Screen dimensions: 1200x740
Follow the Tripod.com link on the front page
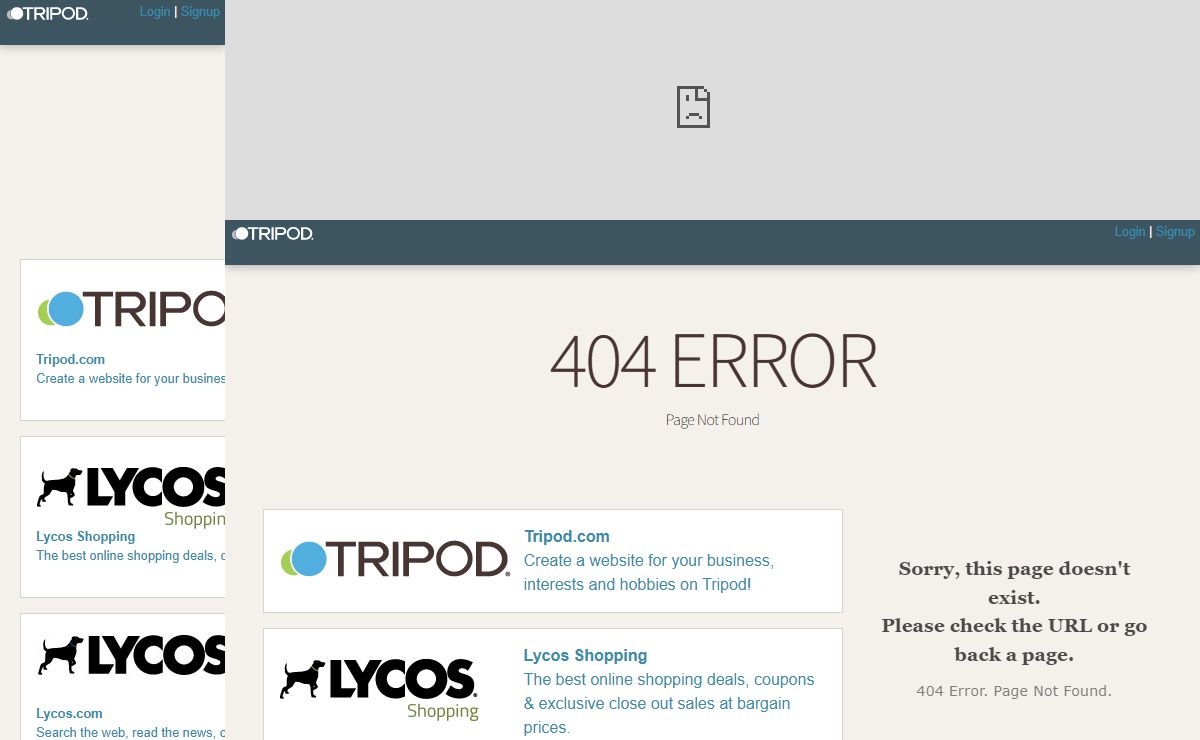pyautogui.click(x=567, y=536)
